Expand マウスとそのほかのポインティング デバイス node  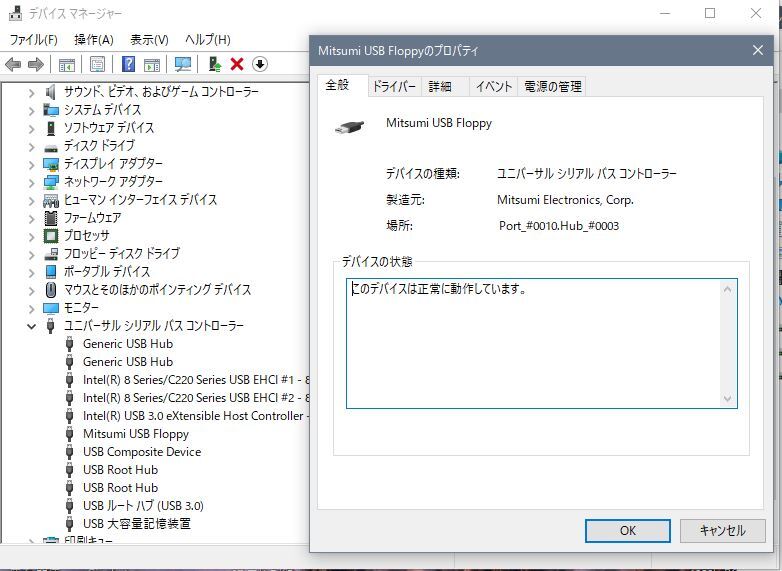coord(31,291)
